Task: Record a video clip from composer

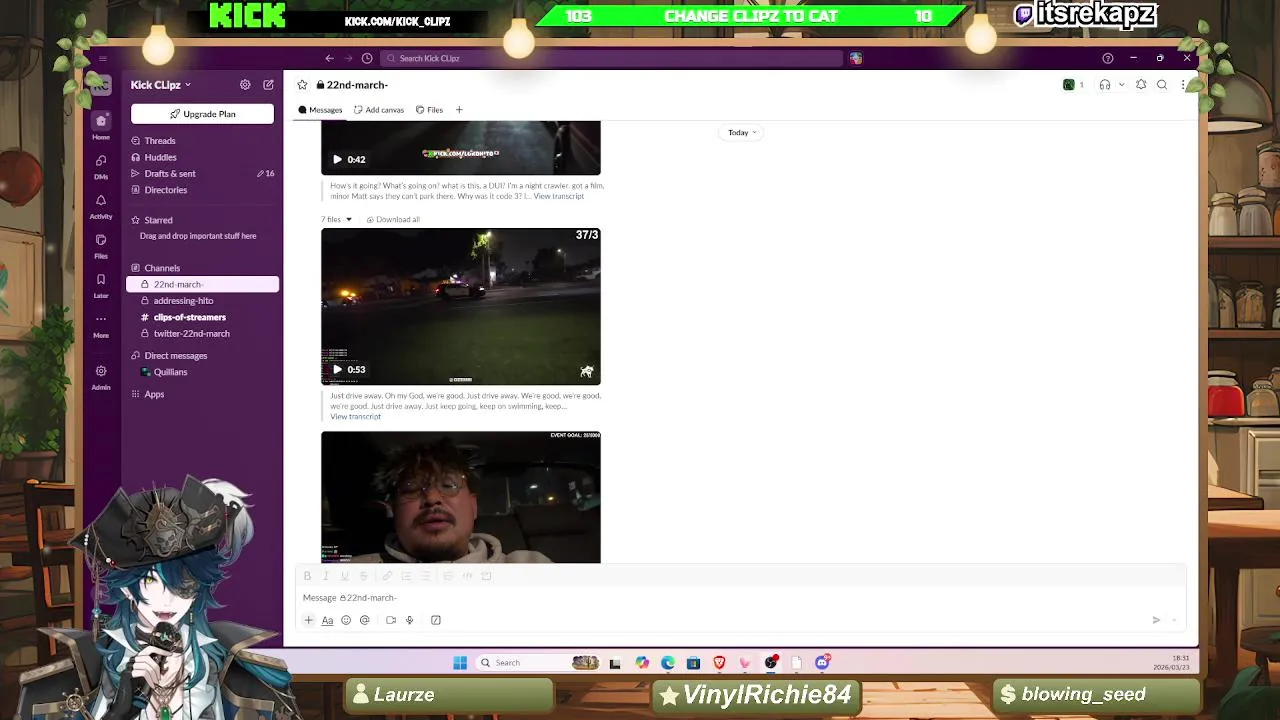Action: point(391,620)
